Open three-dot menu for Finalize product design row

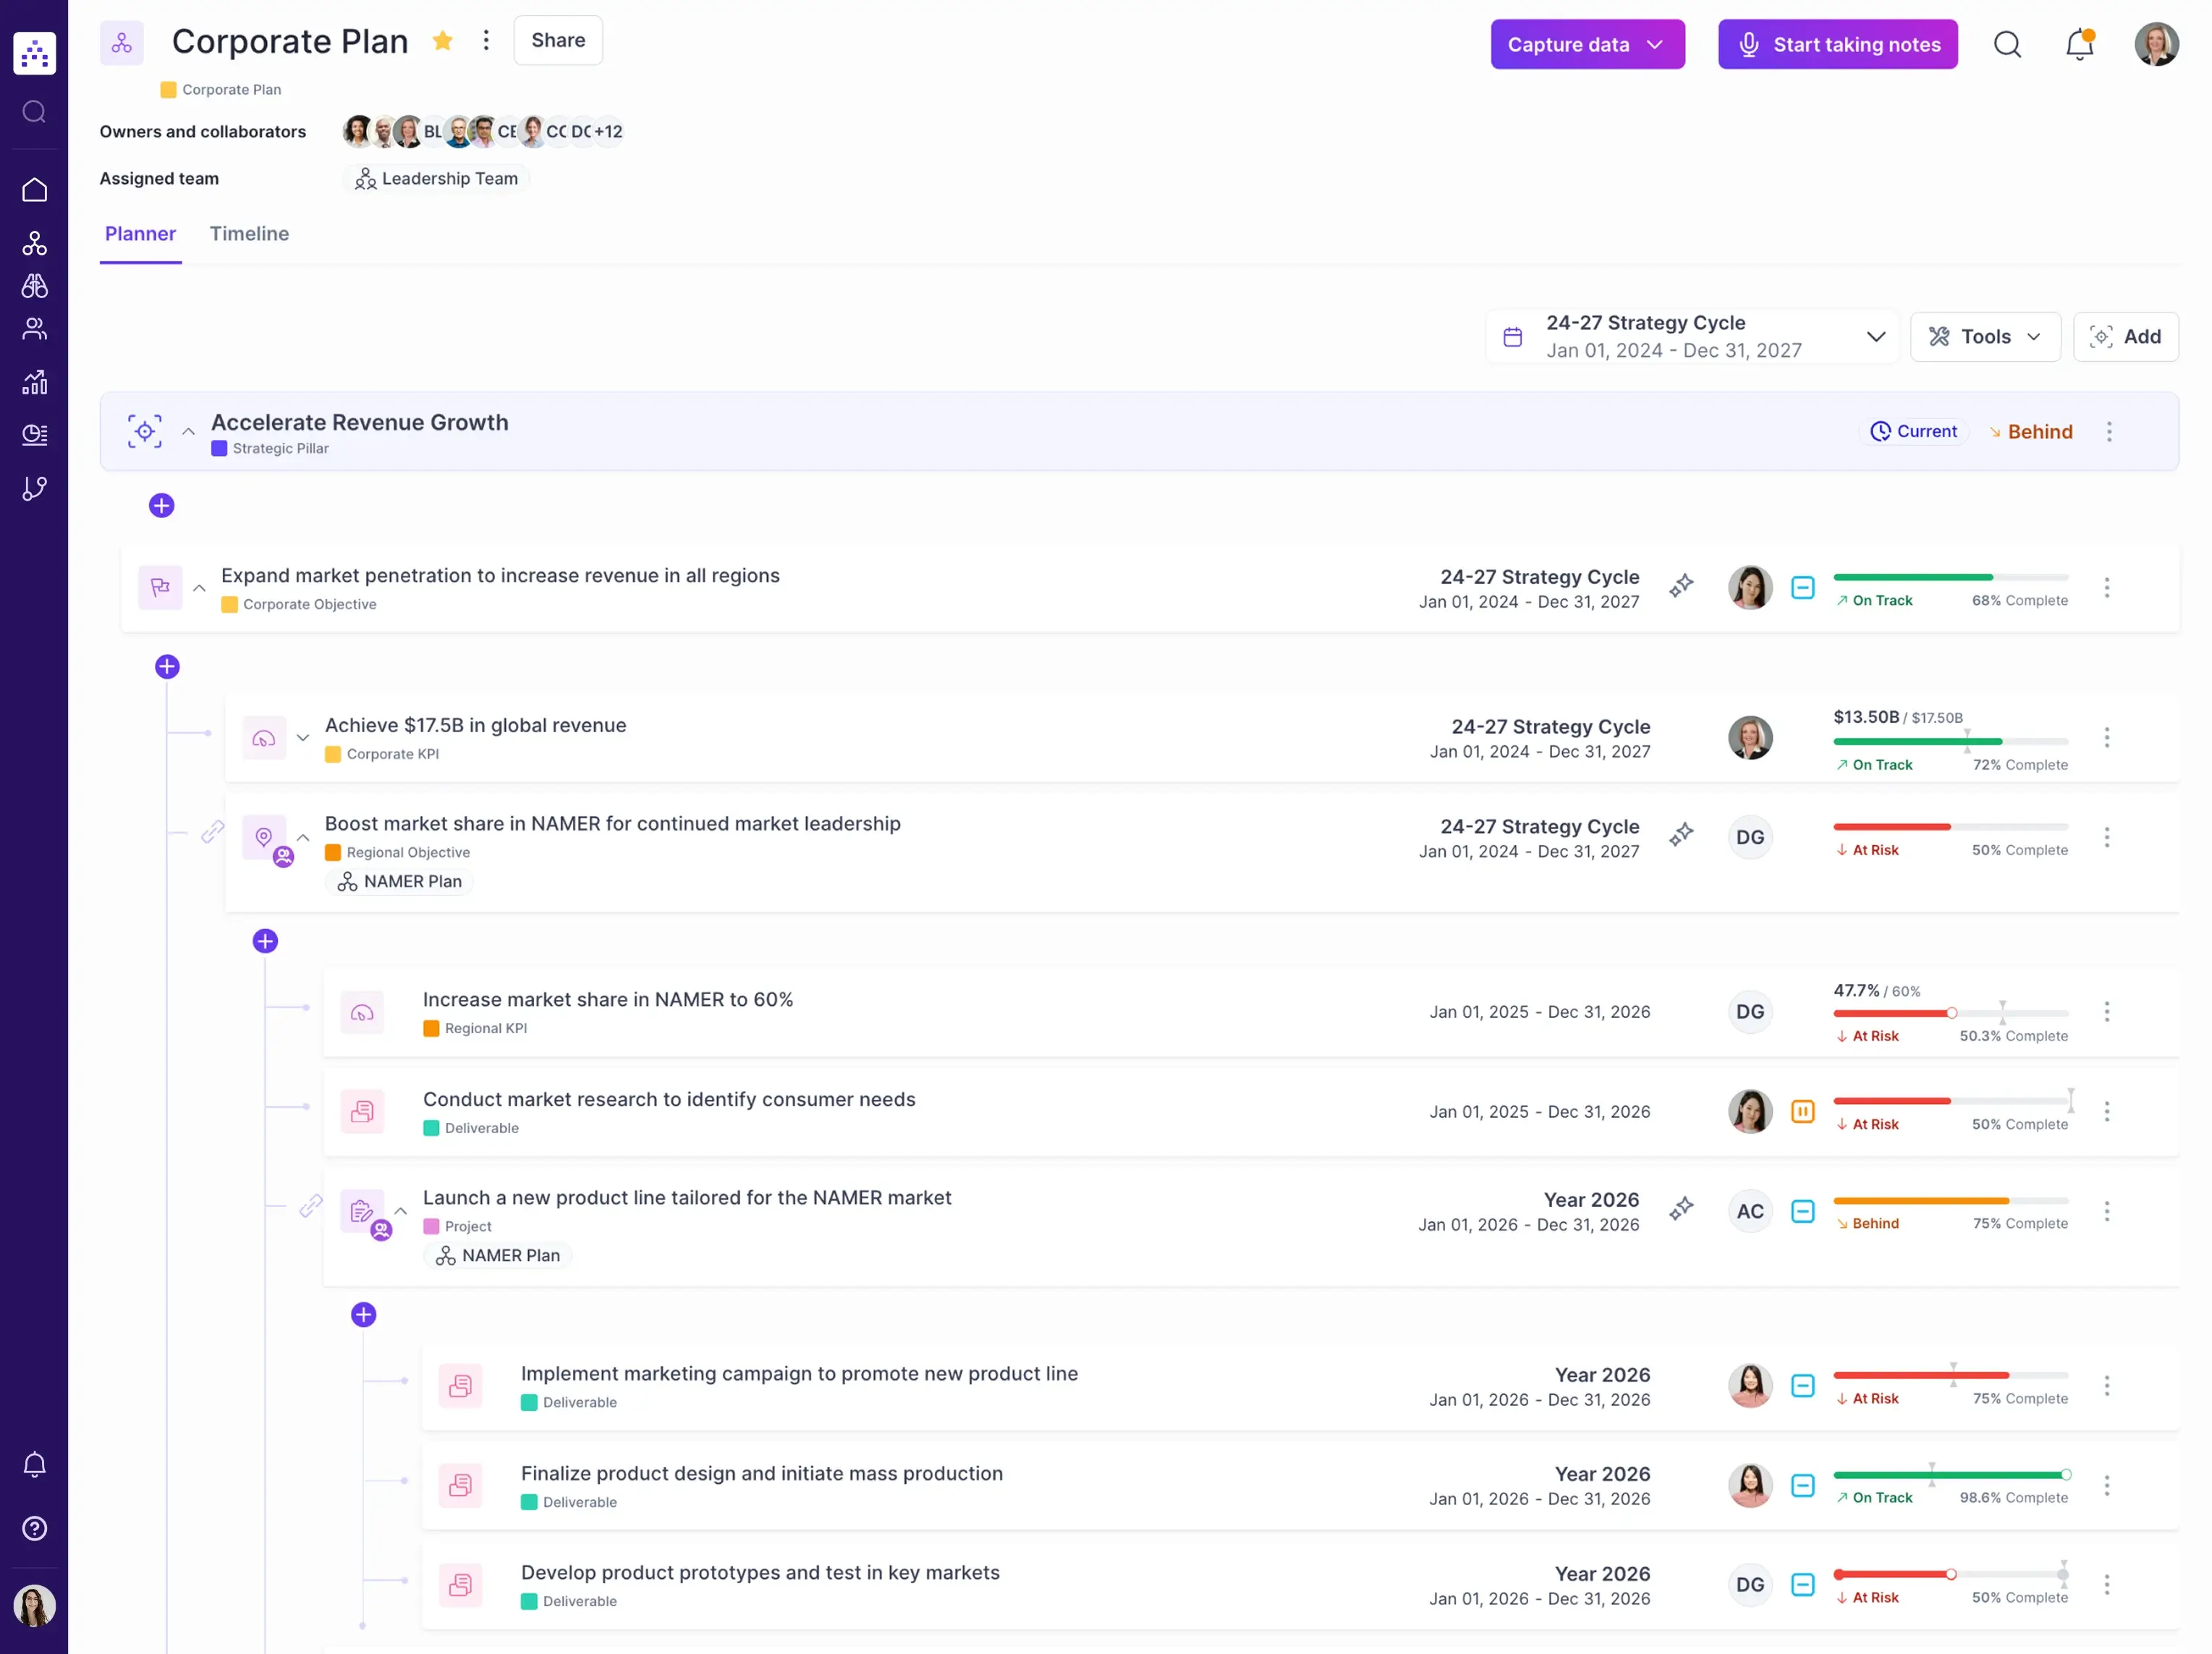coord(2106,1486)
